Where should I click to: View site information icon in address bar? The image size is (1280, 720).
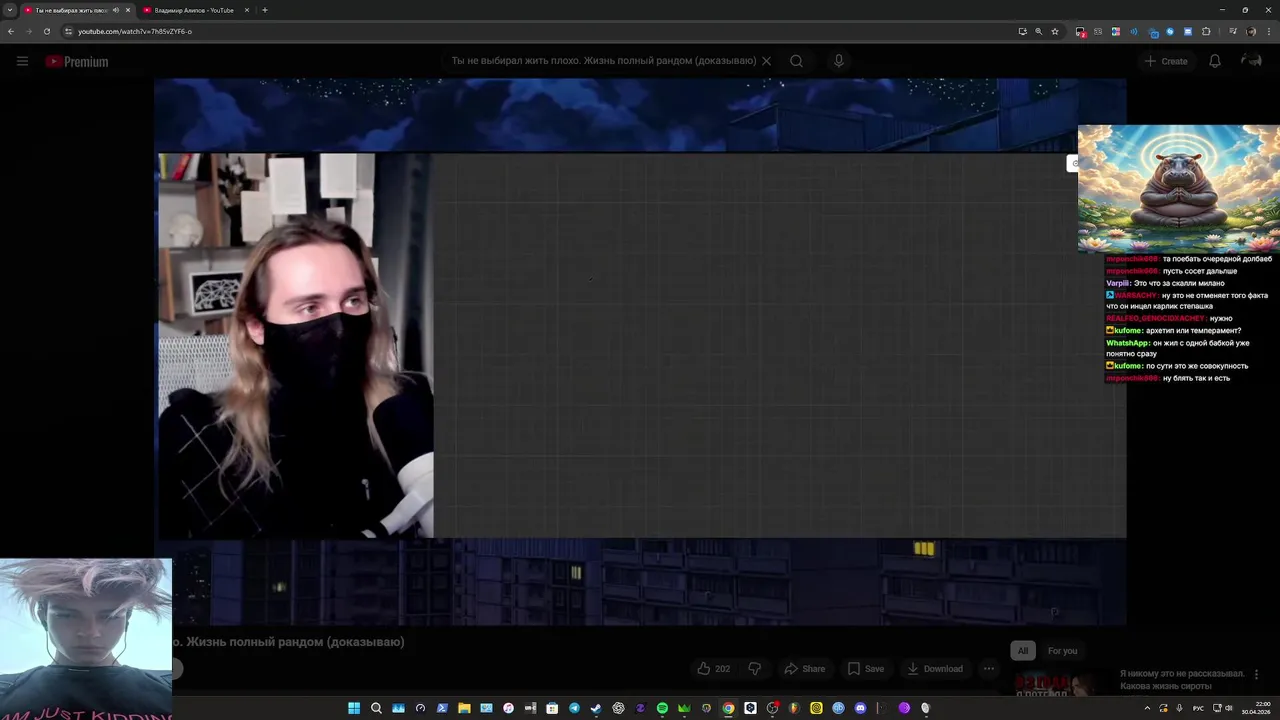68,31
